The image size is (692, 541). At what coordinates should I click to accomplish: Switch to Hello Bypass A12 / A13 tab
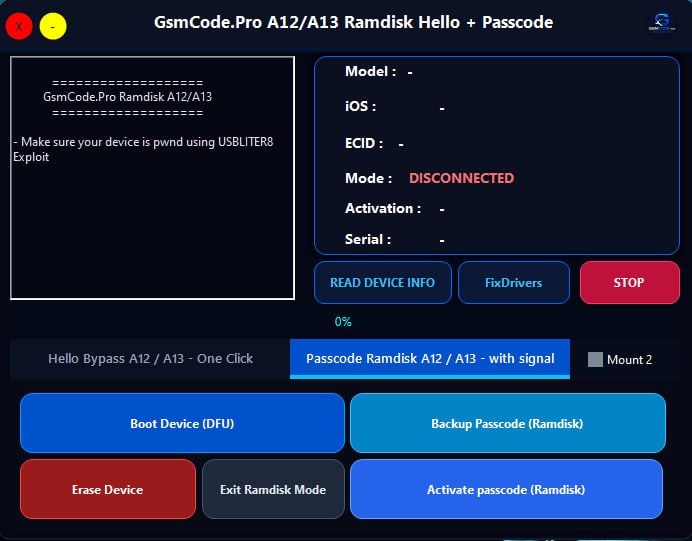click(150, 359)
